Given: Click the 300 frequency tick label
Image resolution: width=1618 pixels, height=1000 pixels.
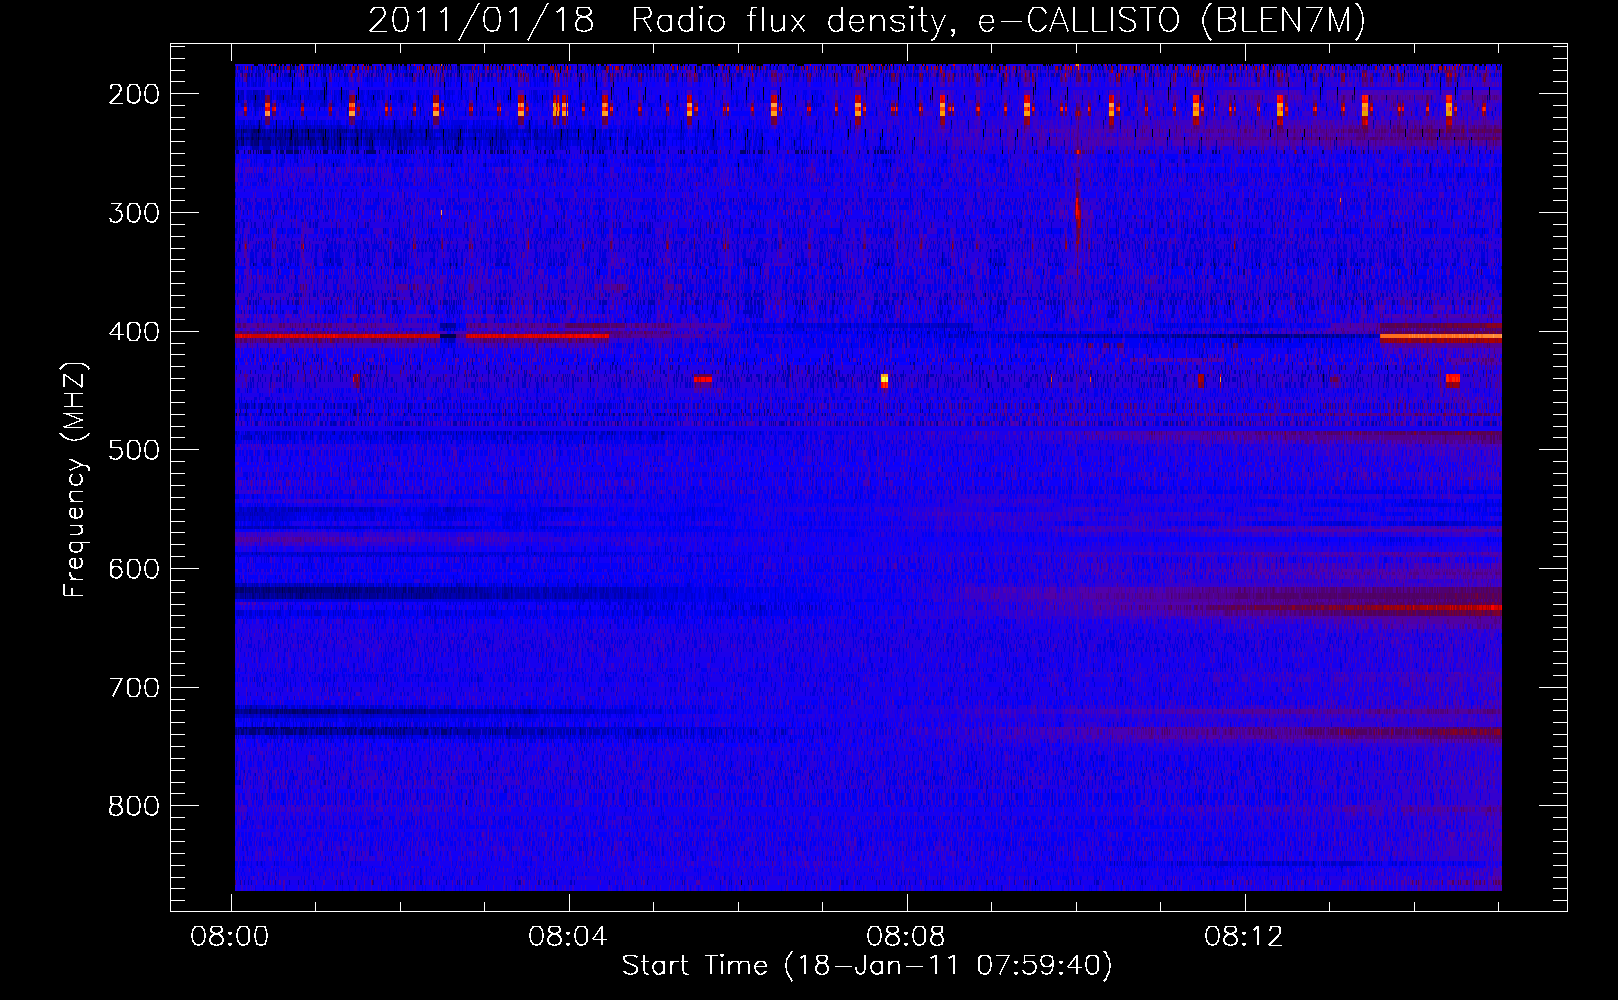Looking at the screenshot, I should click(133, 213).
